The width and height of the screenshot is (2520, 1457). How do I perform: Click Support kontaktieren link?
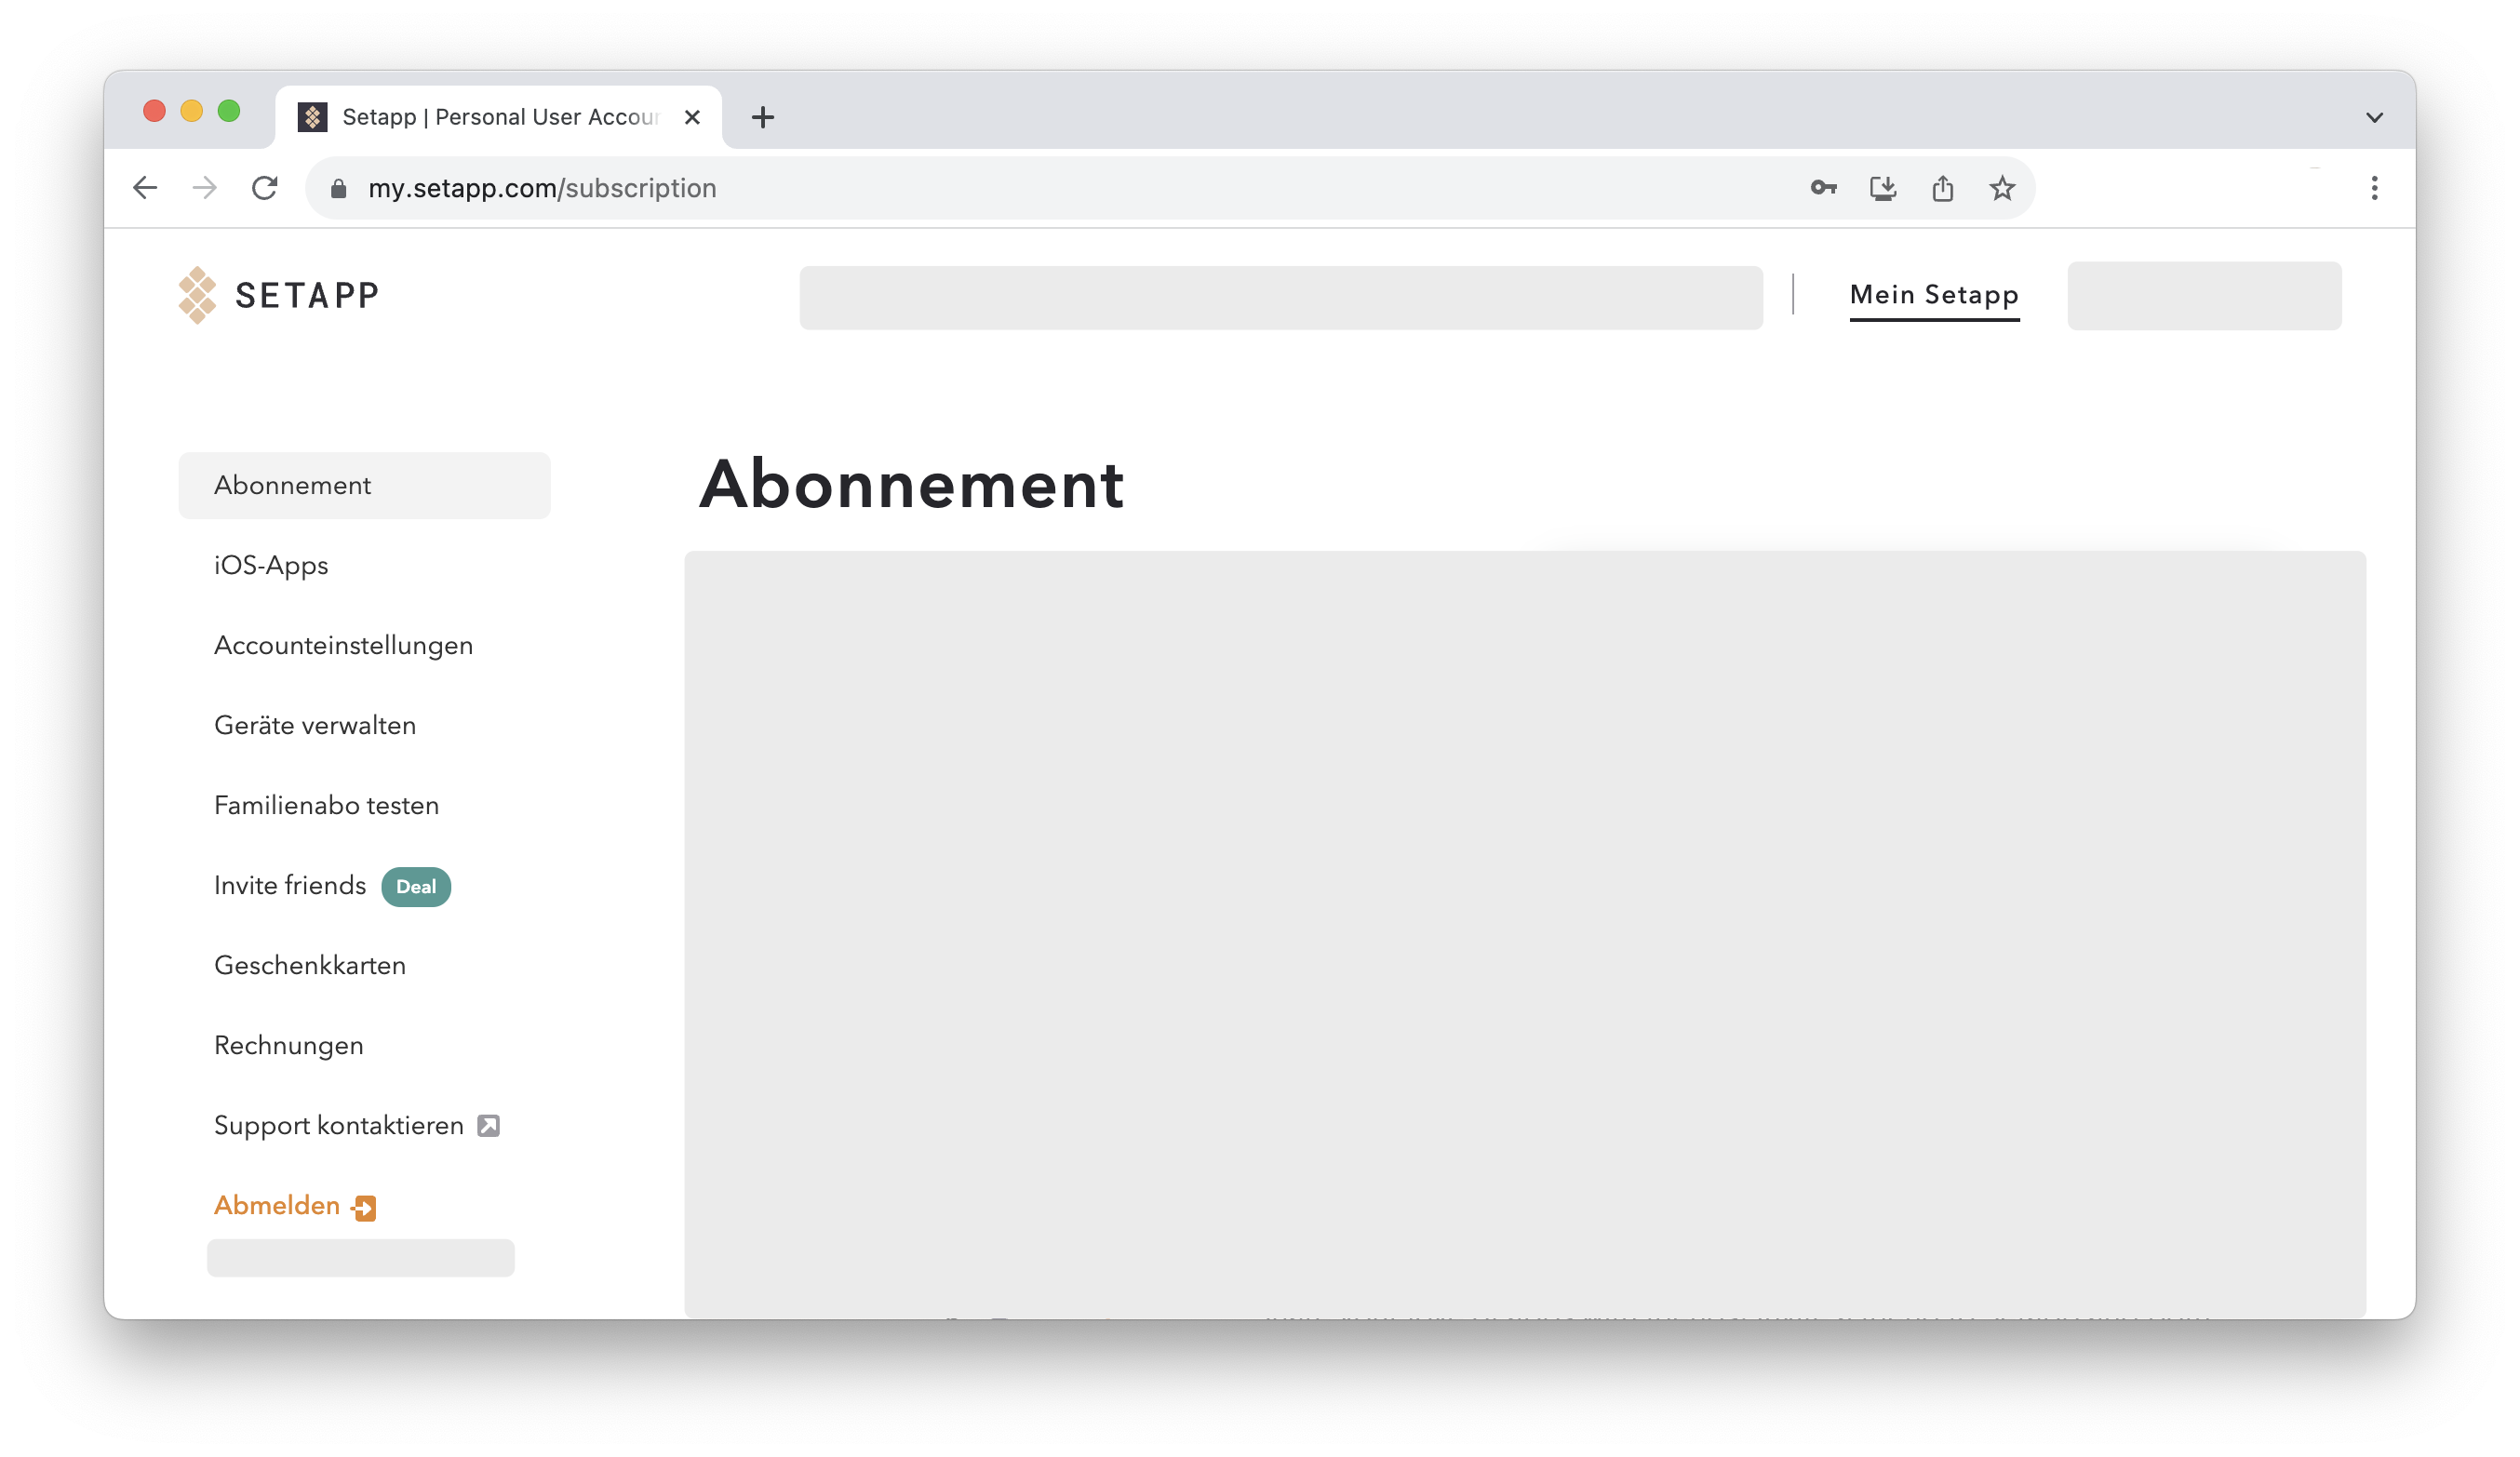(339, 1126)
